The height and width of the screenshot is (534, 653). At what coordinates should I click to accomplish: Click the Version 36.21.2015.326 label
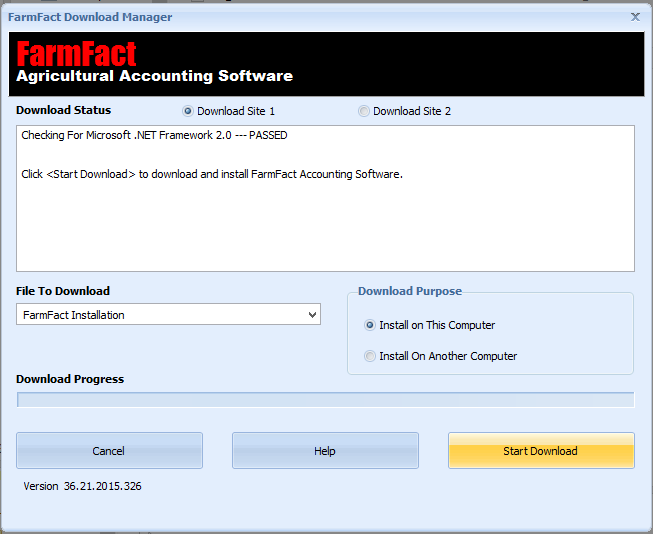point(89,486)
